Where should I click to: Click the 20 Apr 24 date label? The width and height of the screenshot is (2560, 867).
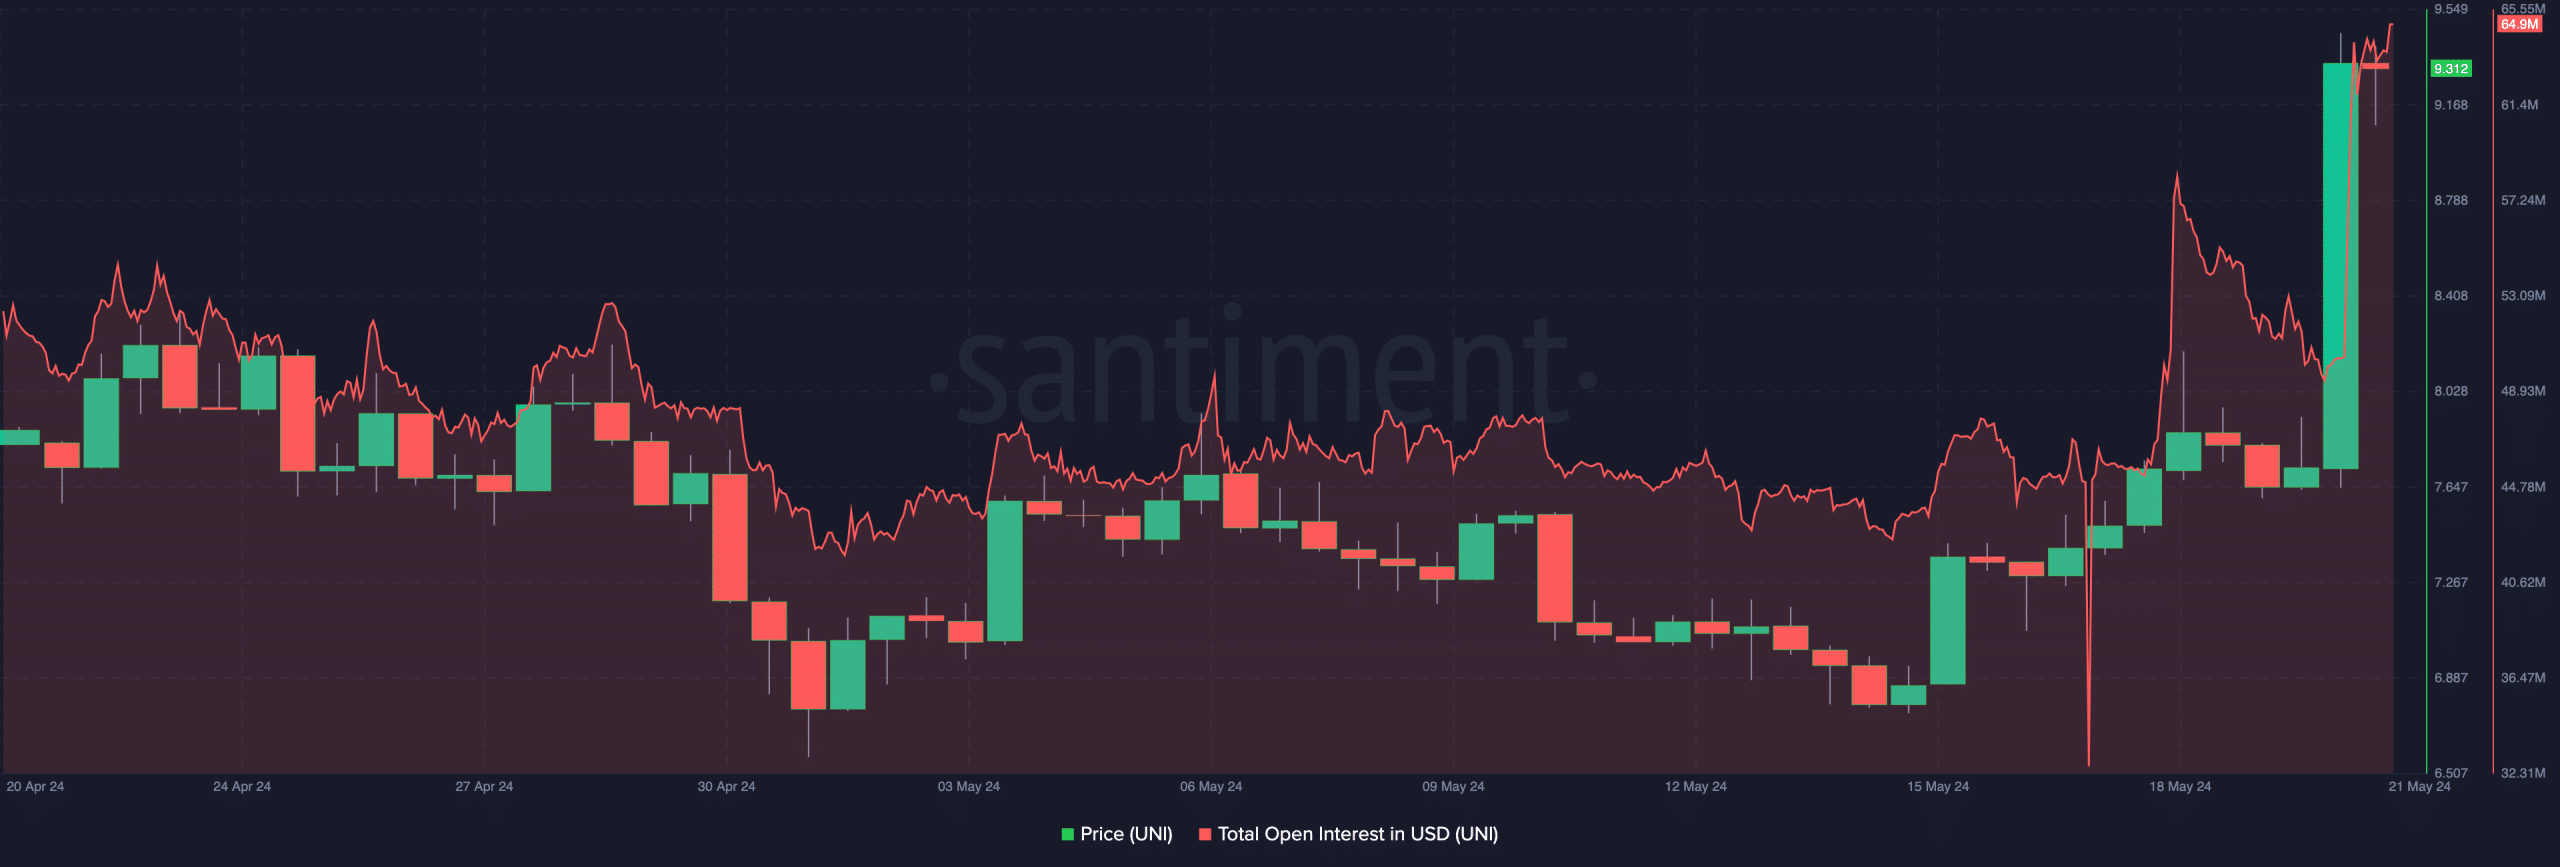[35, 786]
